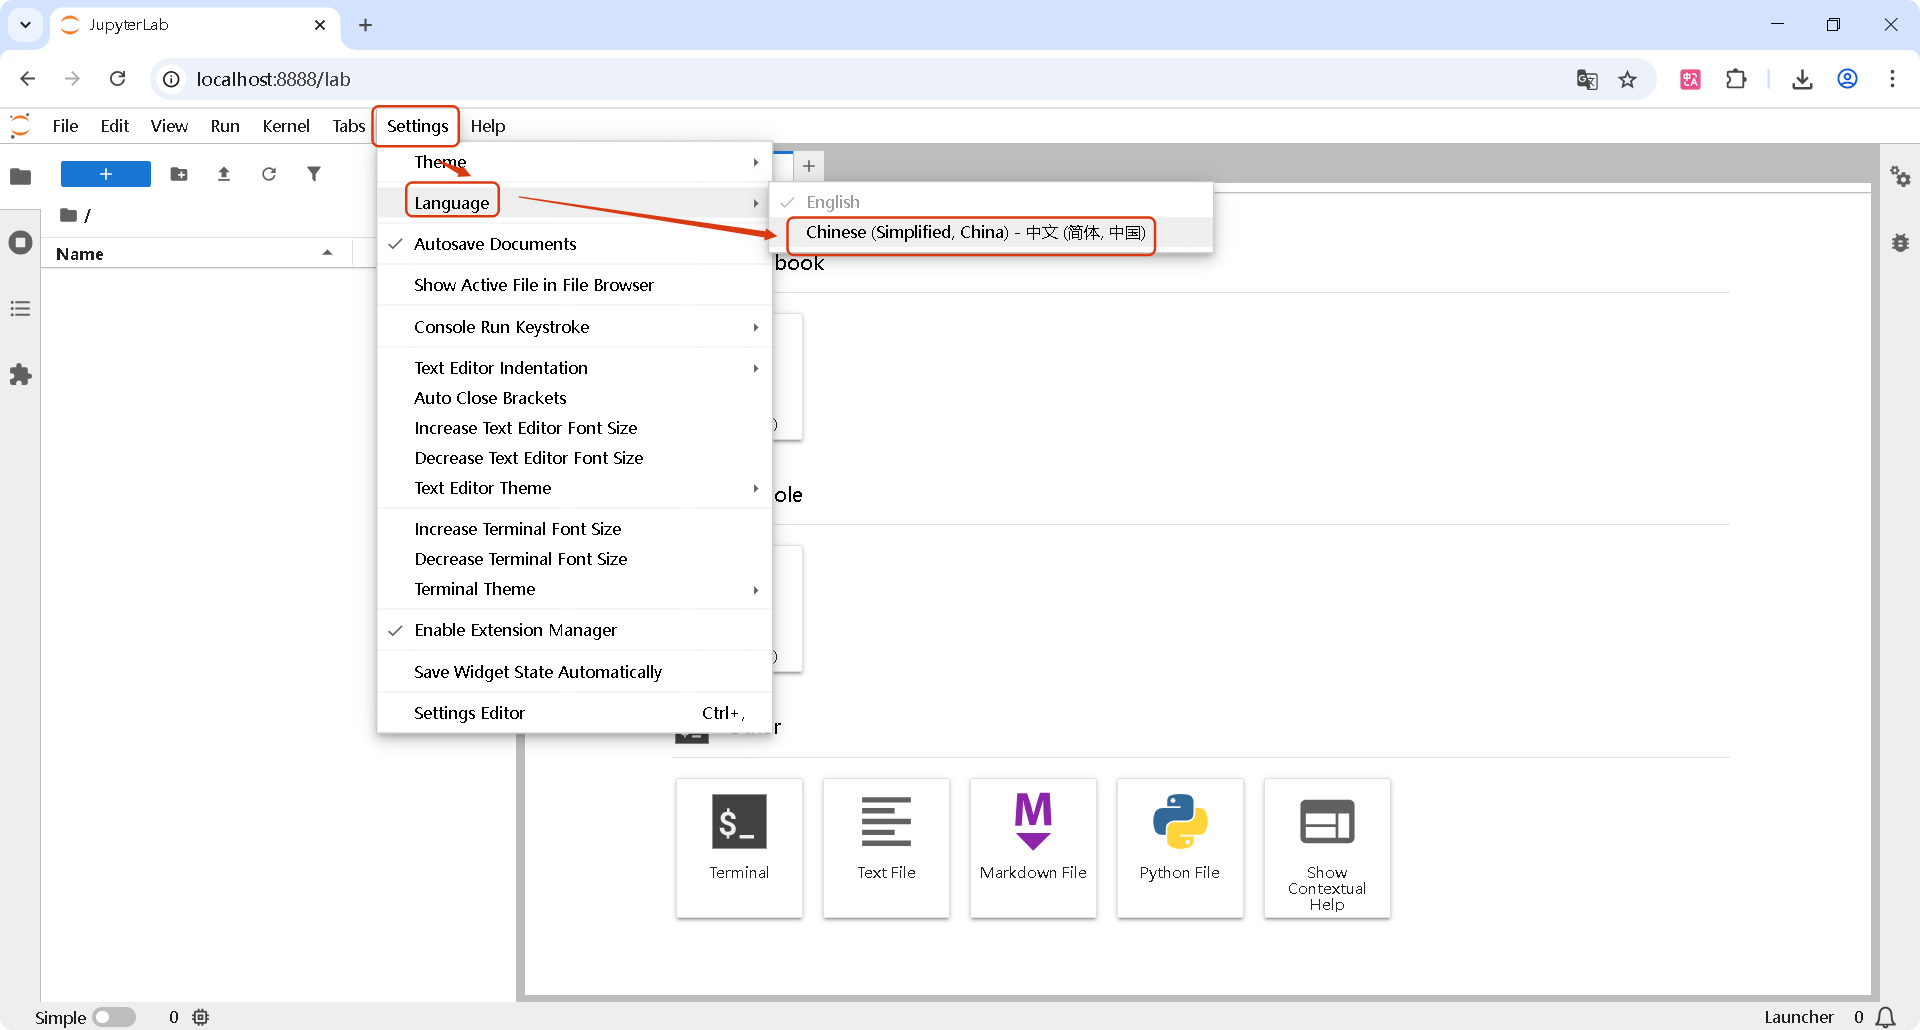Click the red translate extension icon

pos(1690,79)
